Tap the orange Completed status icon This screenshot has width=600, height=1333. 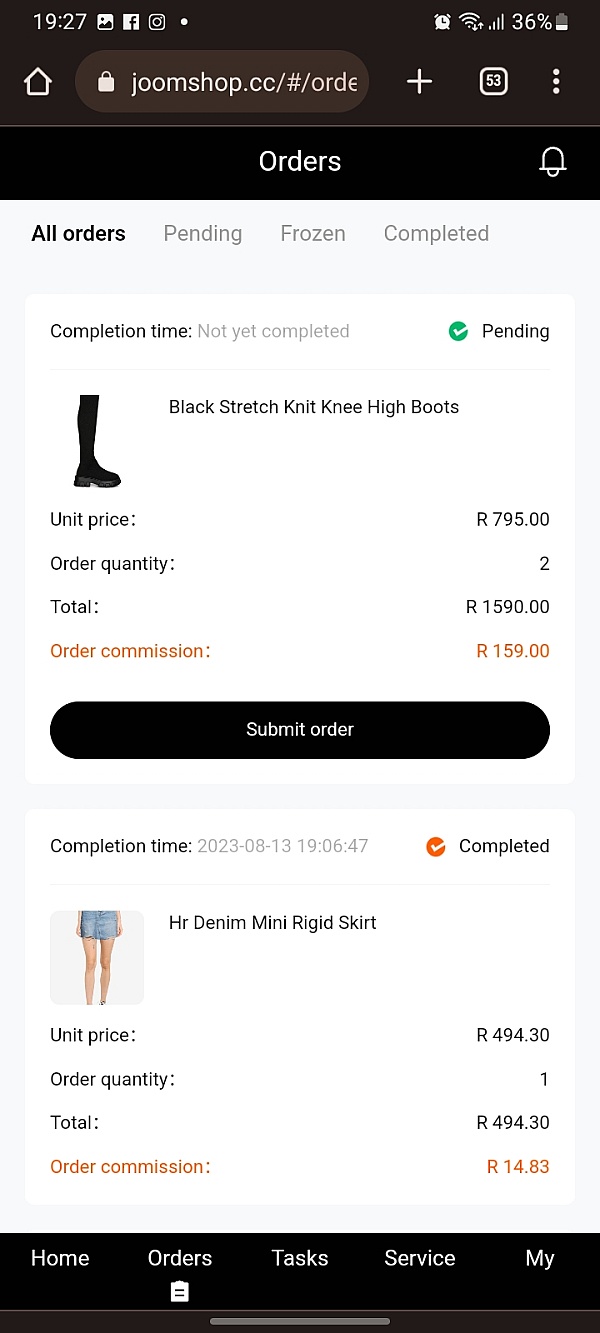[436, 846]
